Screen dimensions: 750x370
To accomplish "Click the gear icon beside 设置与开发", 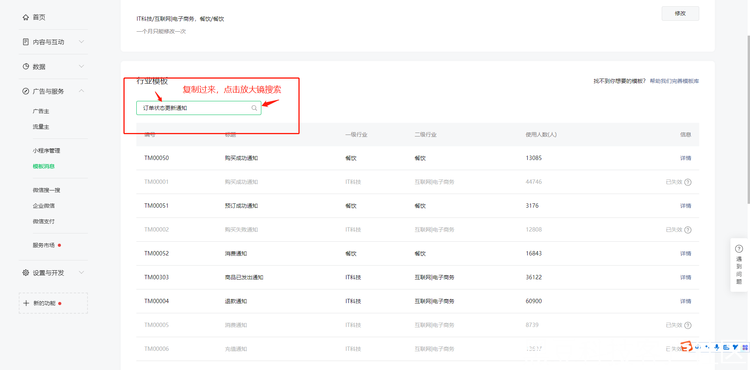I will [x=26, y=272].
